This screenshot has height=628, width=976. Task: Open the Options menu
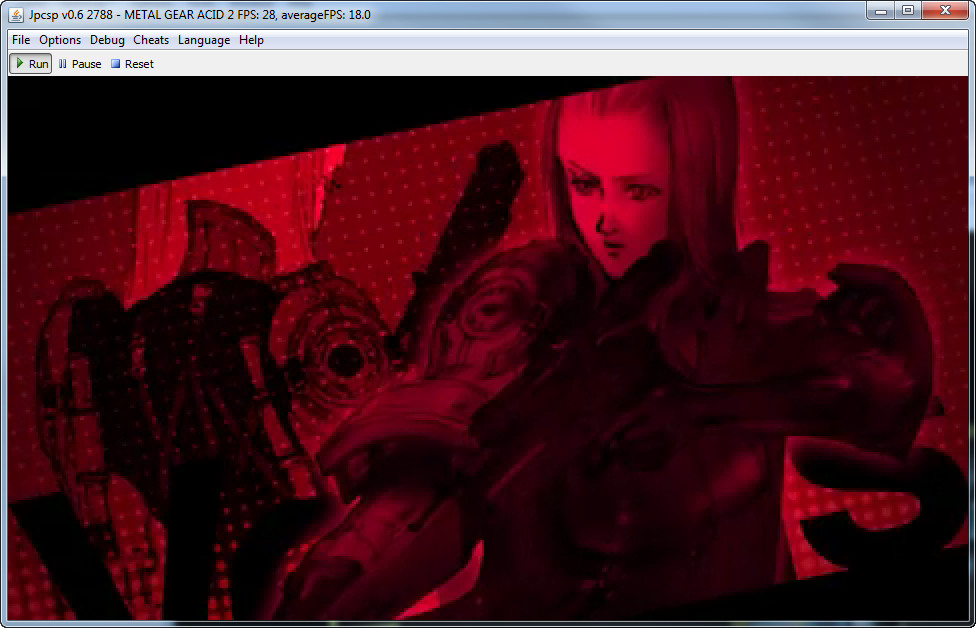[60, 40]
